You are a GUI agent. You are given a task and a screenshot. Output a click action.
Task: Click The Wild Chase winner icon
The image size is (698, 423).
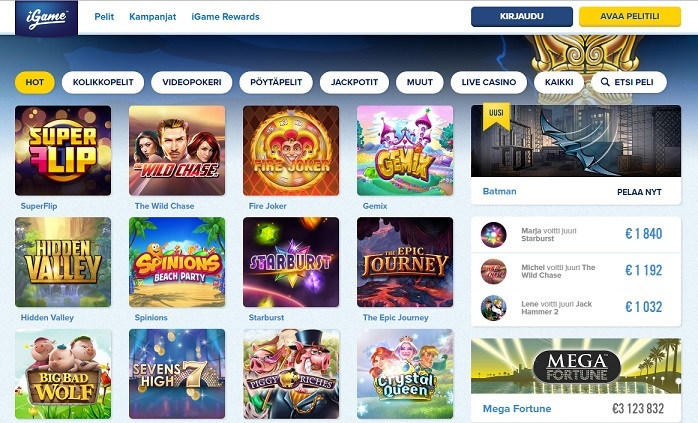(x=493, y=271)
